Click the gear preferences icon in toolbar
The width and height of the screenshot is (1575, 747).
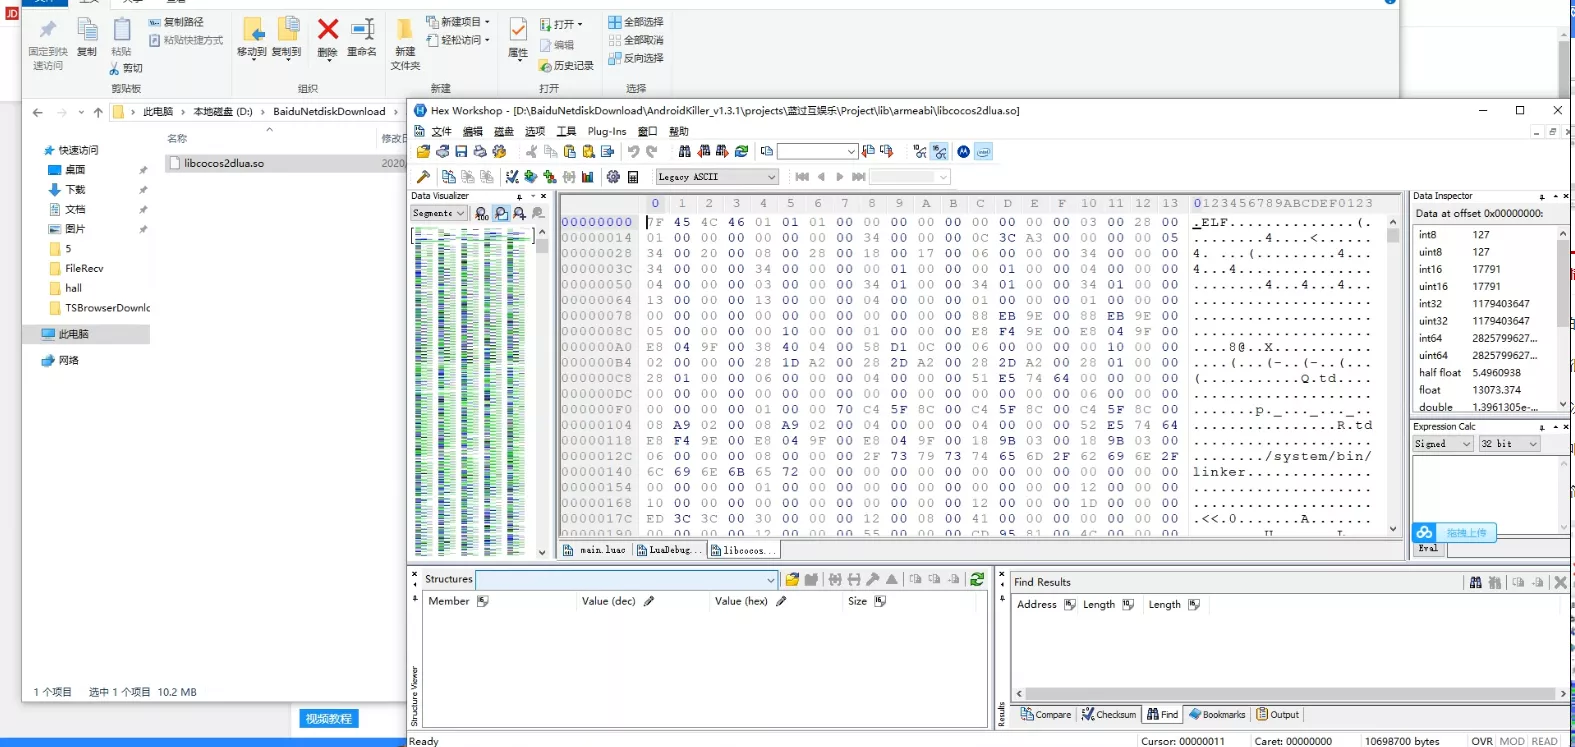click(x=613, y=177)
